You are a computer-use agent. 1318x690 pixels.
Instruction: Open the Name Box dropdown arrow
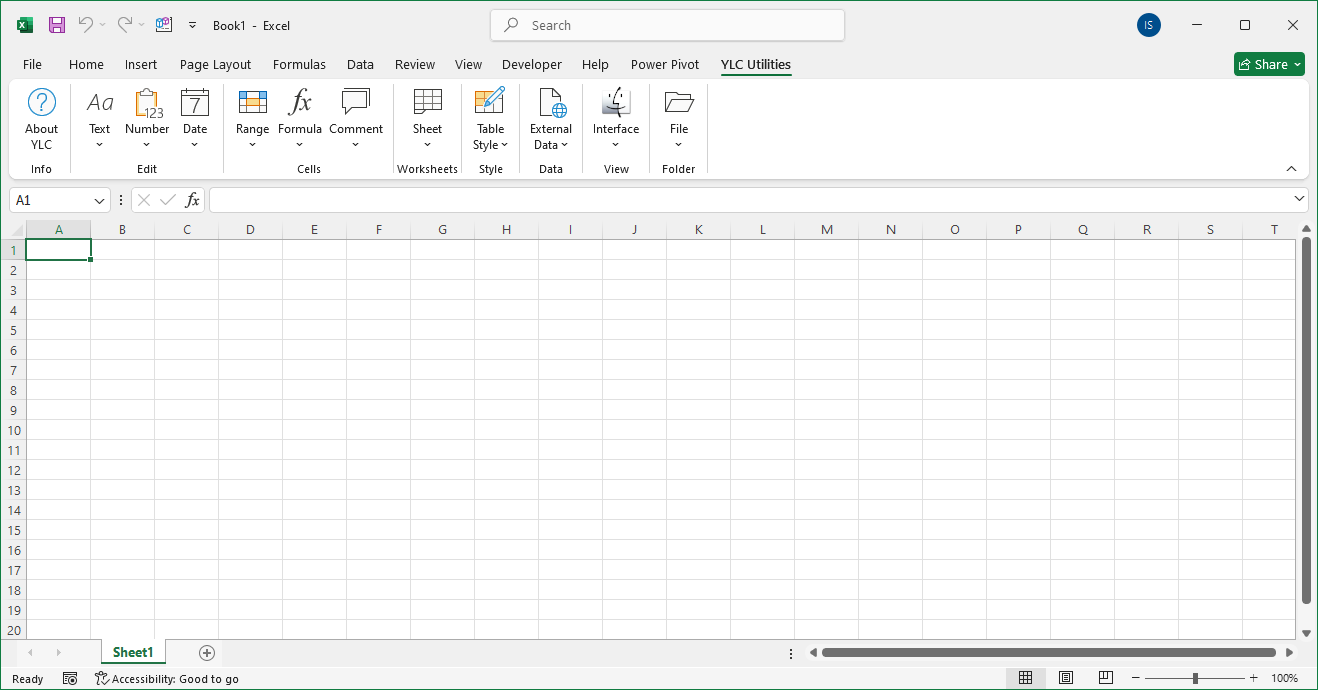click(100, 201)
